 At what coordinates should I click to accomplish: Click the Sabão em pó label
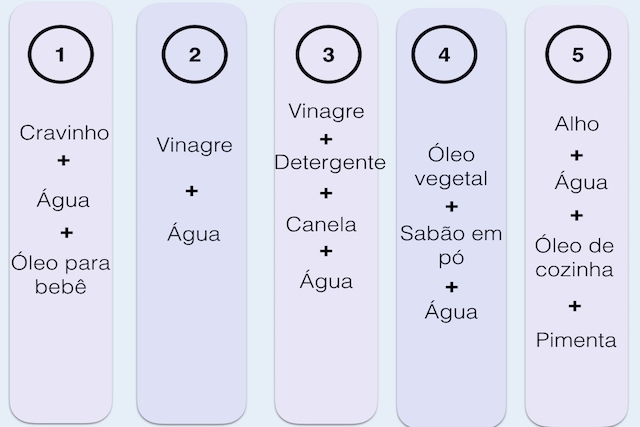click(x=451, y=245)
